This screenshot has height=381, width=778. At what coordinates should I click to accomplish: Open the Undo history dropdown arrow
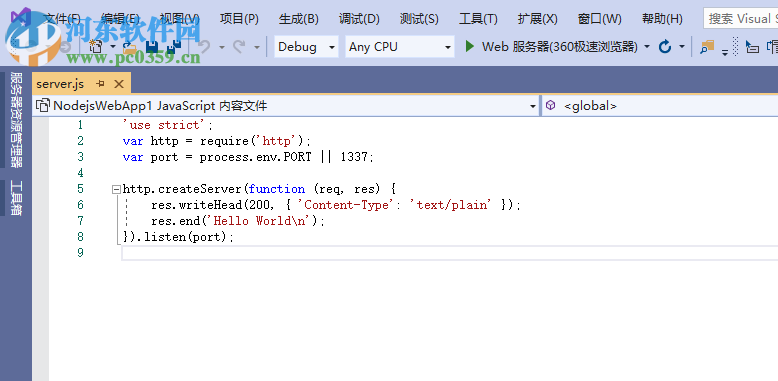pos(222,47)
